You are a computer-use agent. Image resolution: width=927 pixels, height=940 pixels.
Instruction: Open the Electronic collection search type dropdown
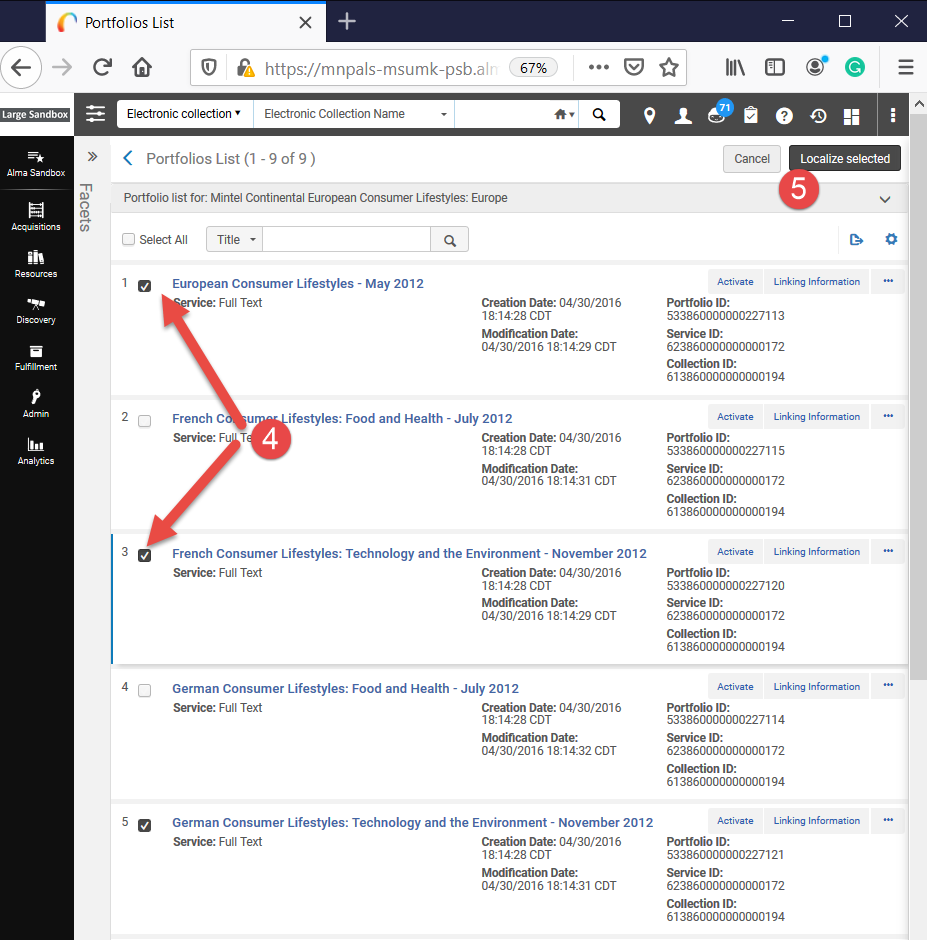185,114
